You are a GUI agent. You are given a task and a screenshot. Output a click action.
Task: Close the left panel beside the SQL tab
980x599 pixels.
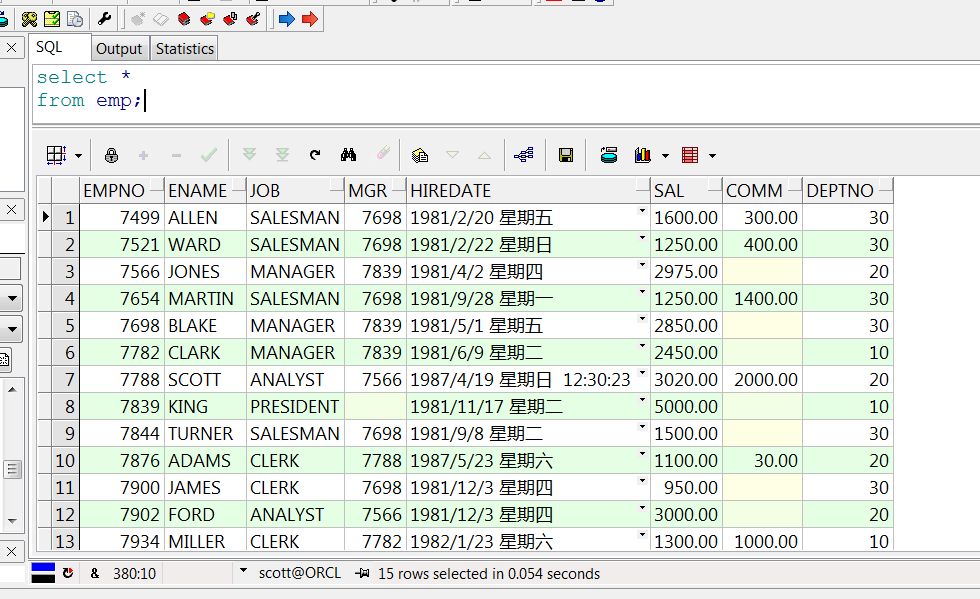[x=11, y=47]
